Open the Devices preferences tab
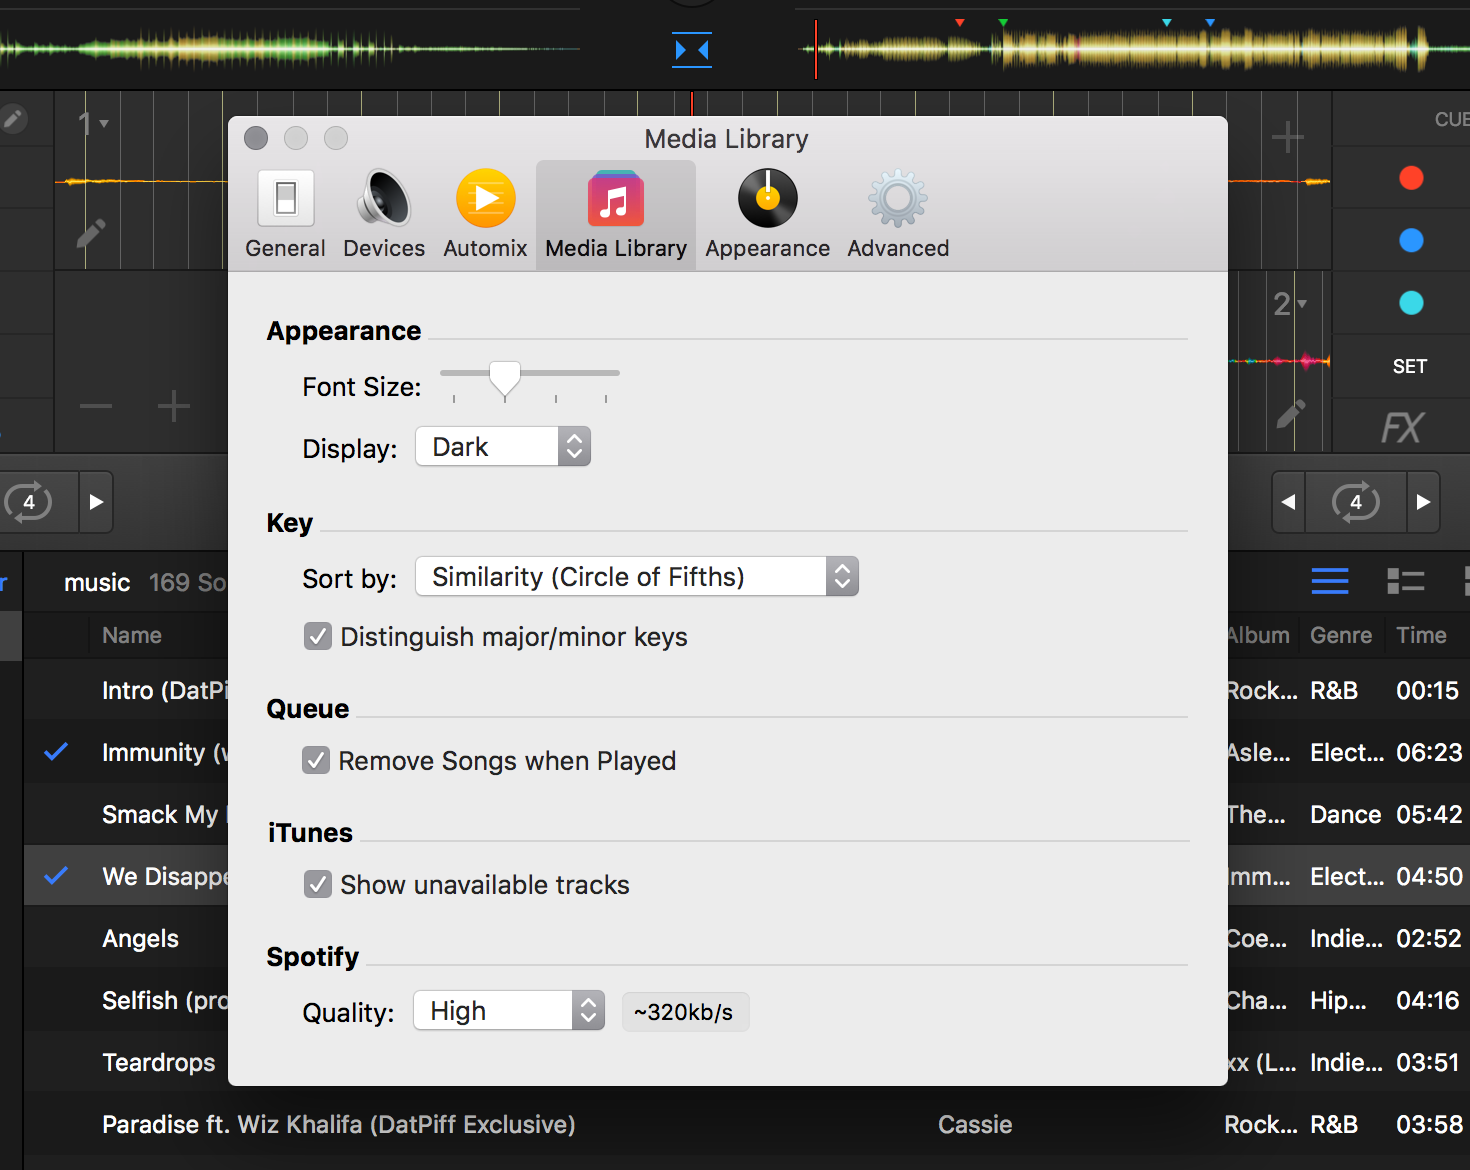1470x1170 pixels. coord(384,215)
